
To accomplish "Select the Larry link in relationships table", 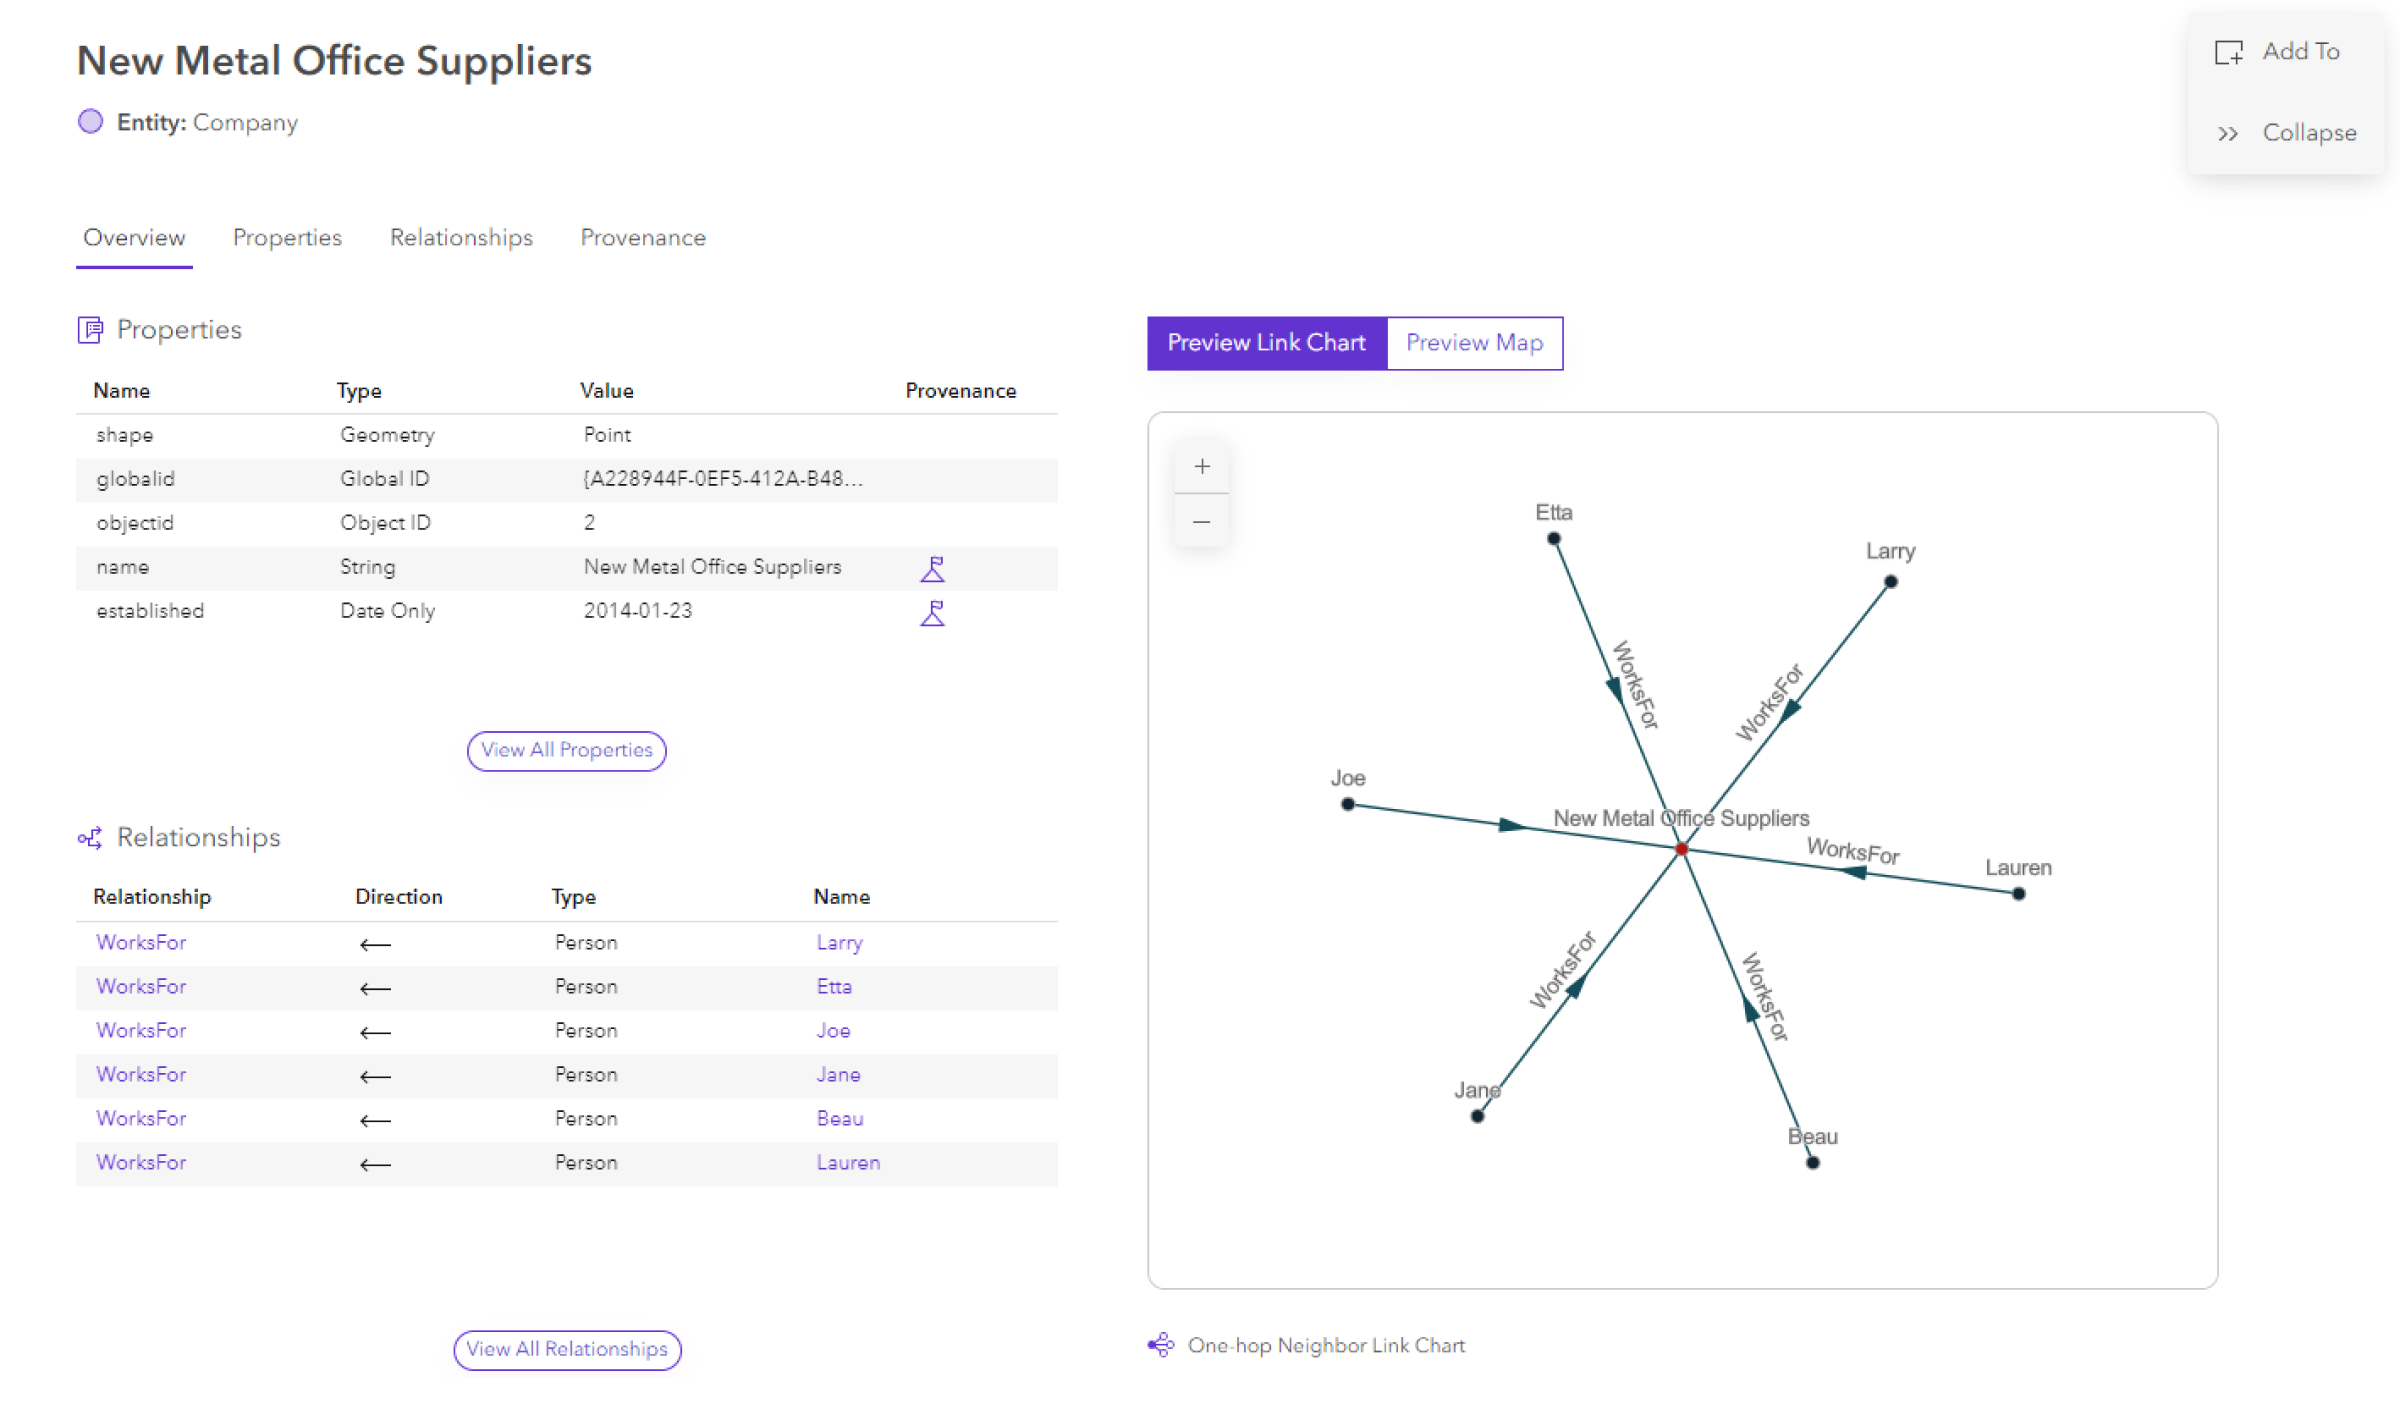I will [835, 943].
